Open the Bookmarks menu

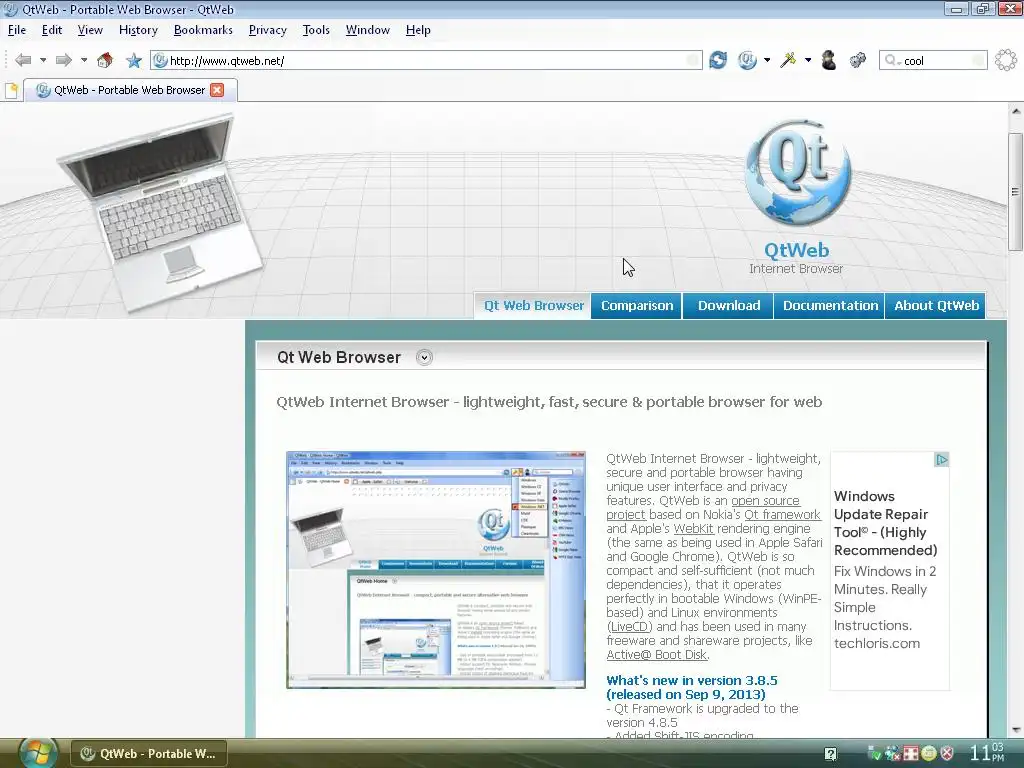[203, 30]
